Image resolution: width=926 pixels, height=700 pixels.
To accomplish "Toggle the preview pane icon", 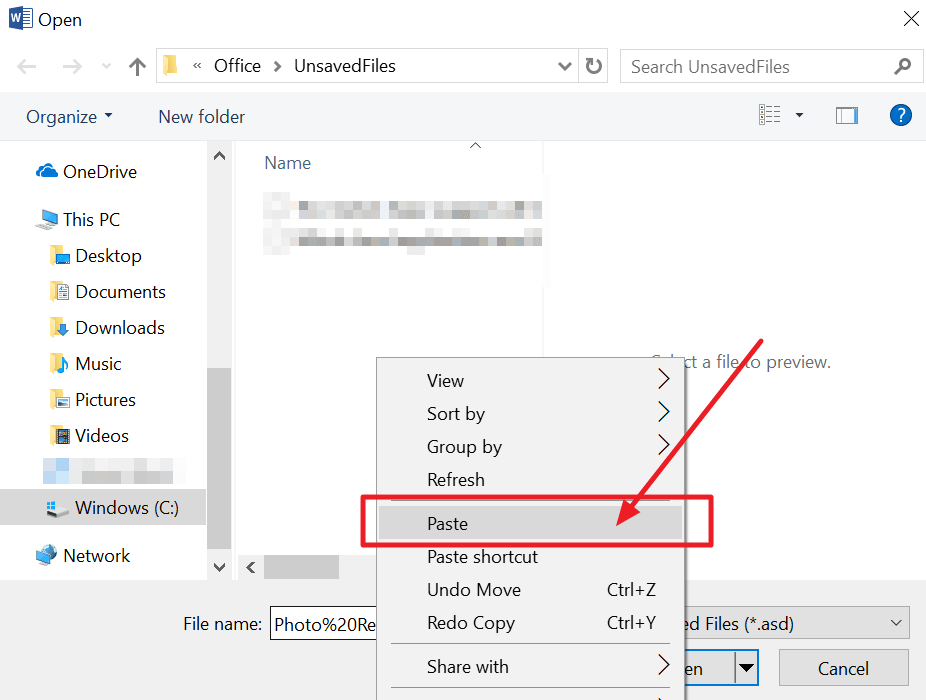I will click(847, 116).
